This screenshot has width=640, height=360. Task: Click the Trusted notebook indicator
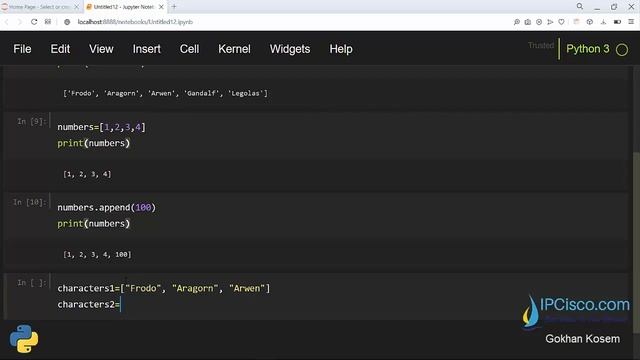coord(541,45)
